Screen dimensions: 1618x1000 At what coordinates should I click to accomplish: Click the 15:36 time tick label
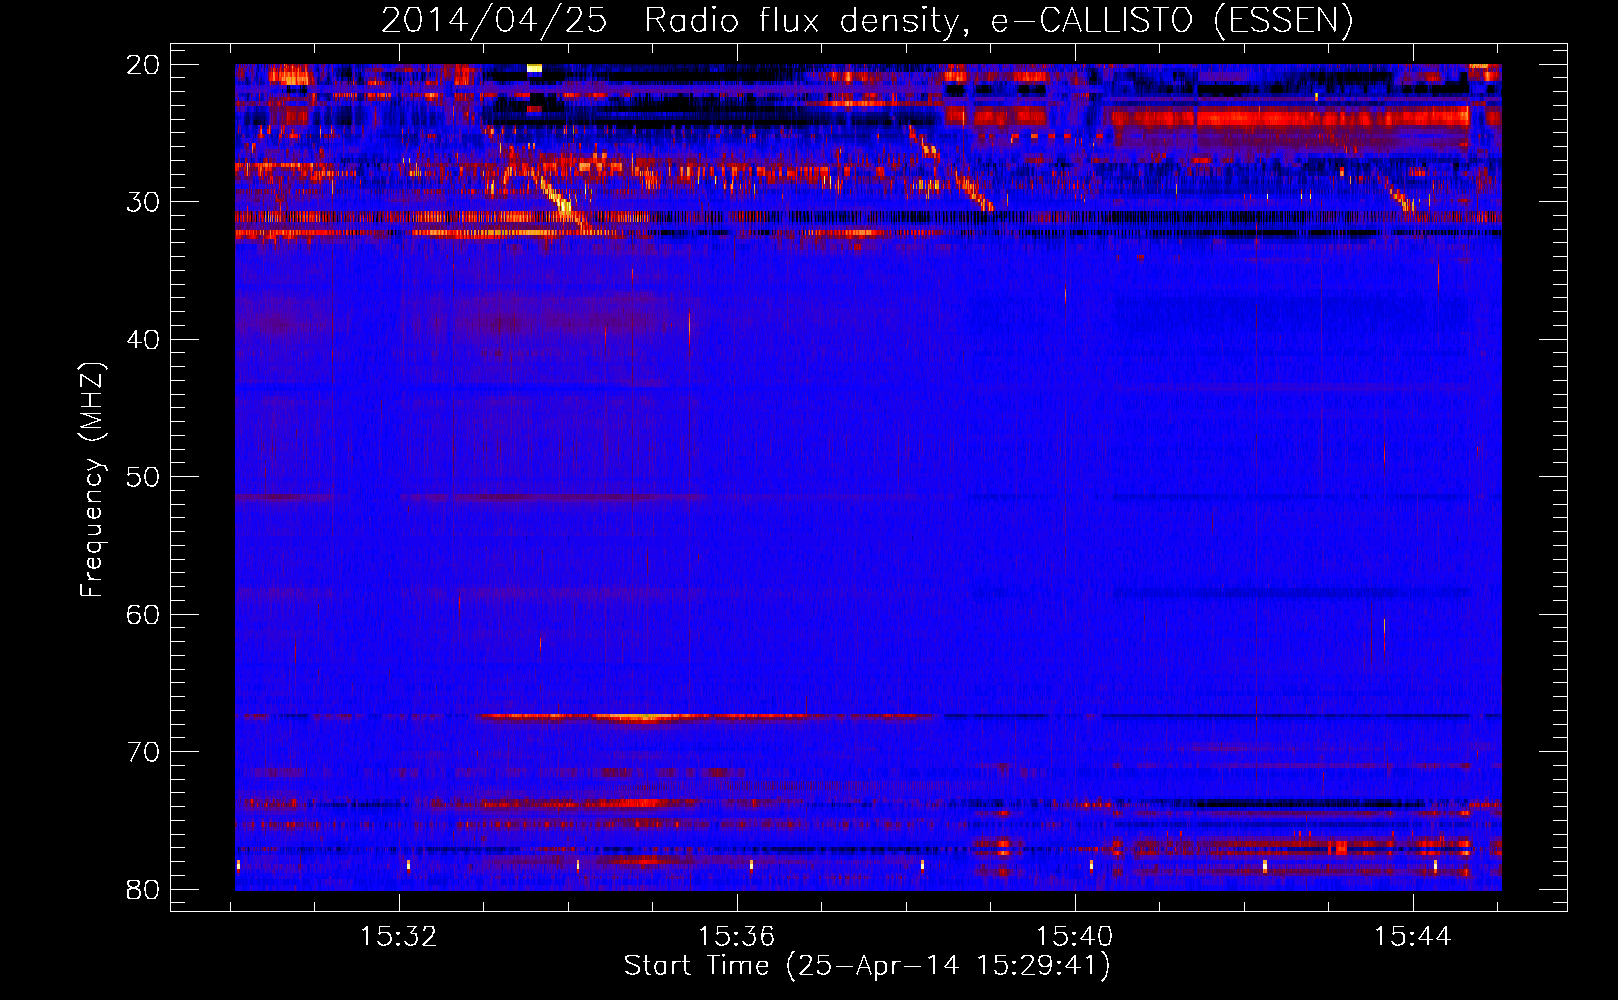737,937
